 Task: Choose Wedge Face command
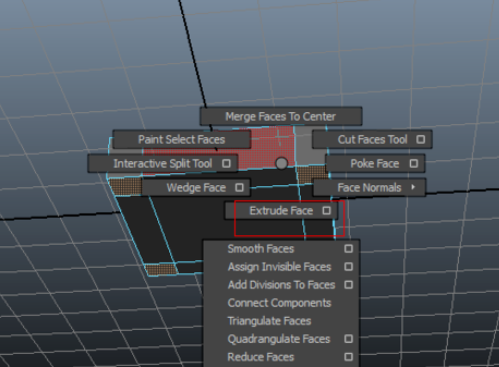[x=196, y=187]
